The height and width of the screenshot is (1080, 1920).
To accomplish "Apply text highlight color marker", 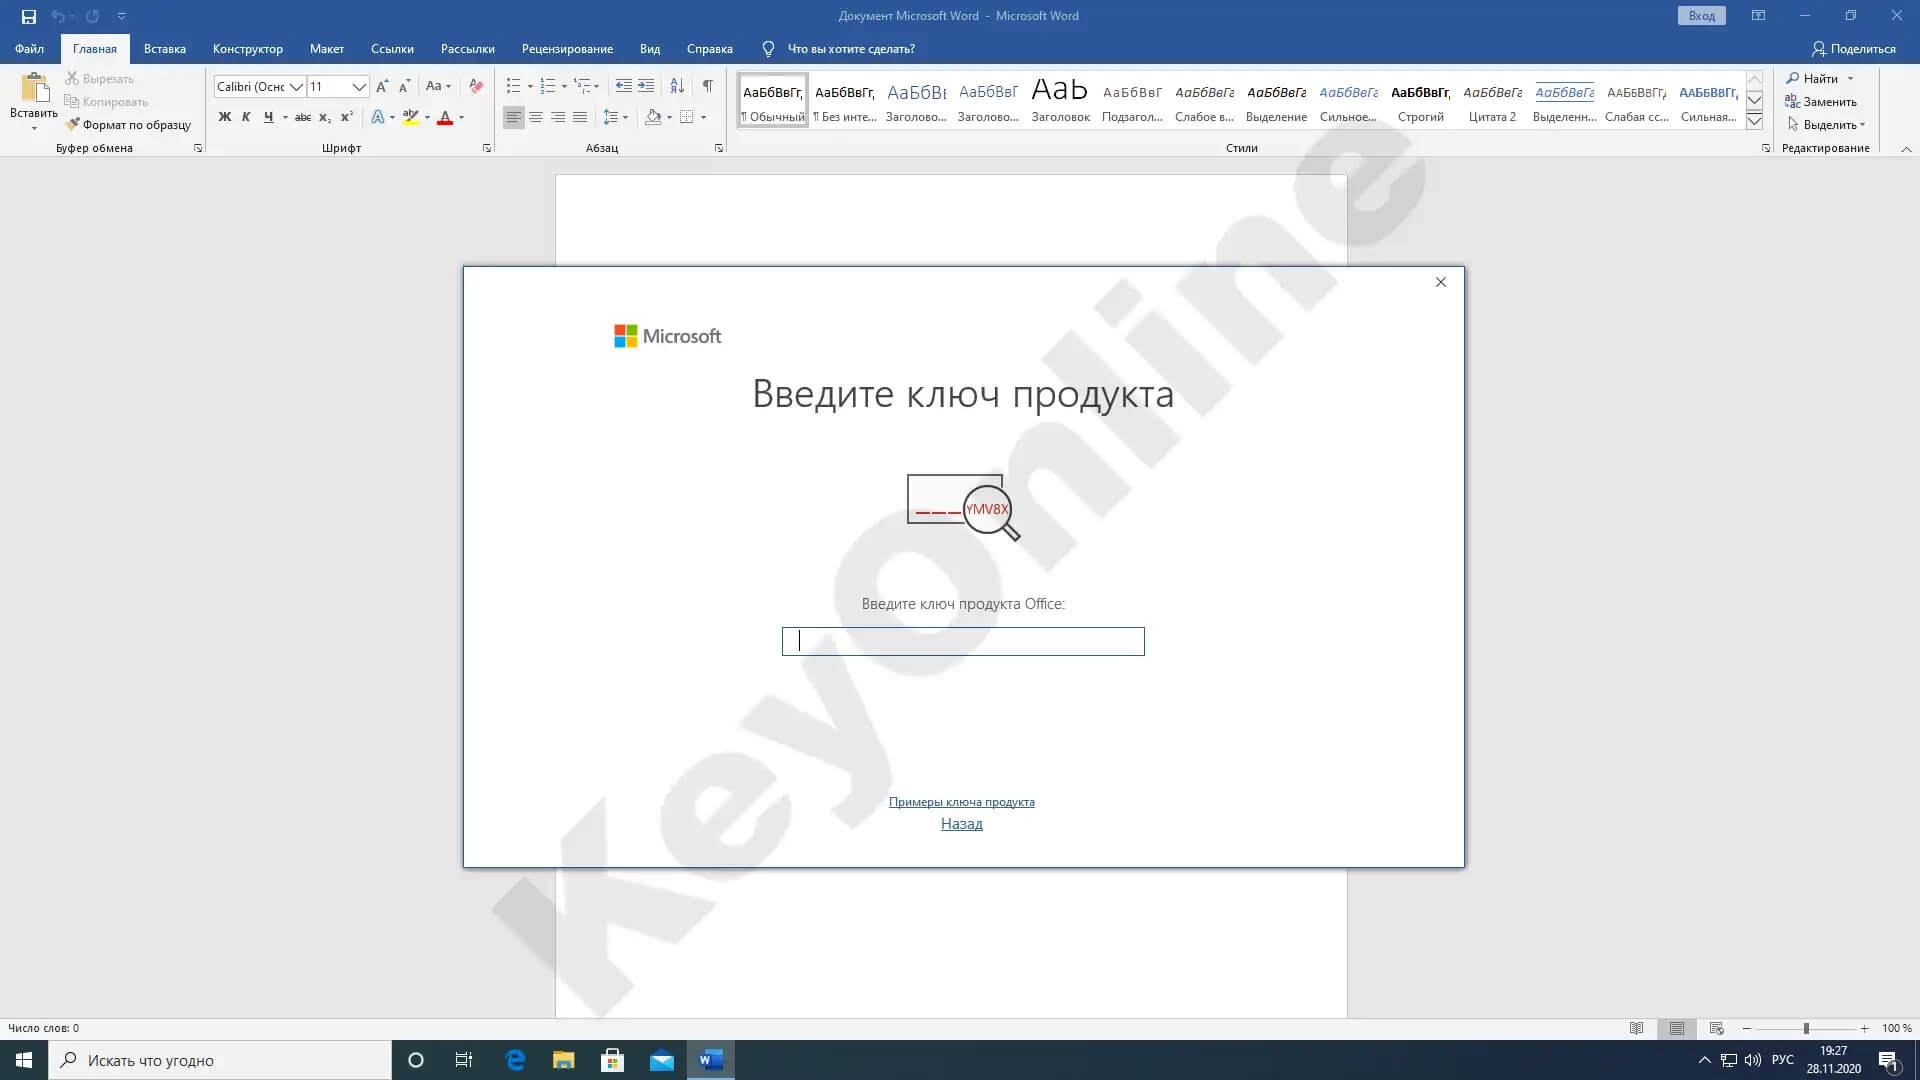I will [411, 117].
